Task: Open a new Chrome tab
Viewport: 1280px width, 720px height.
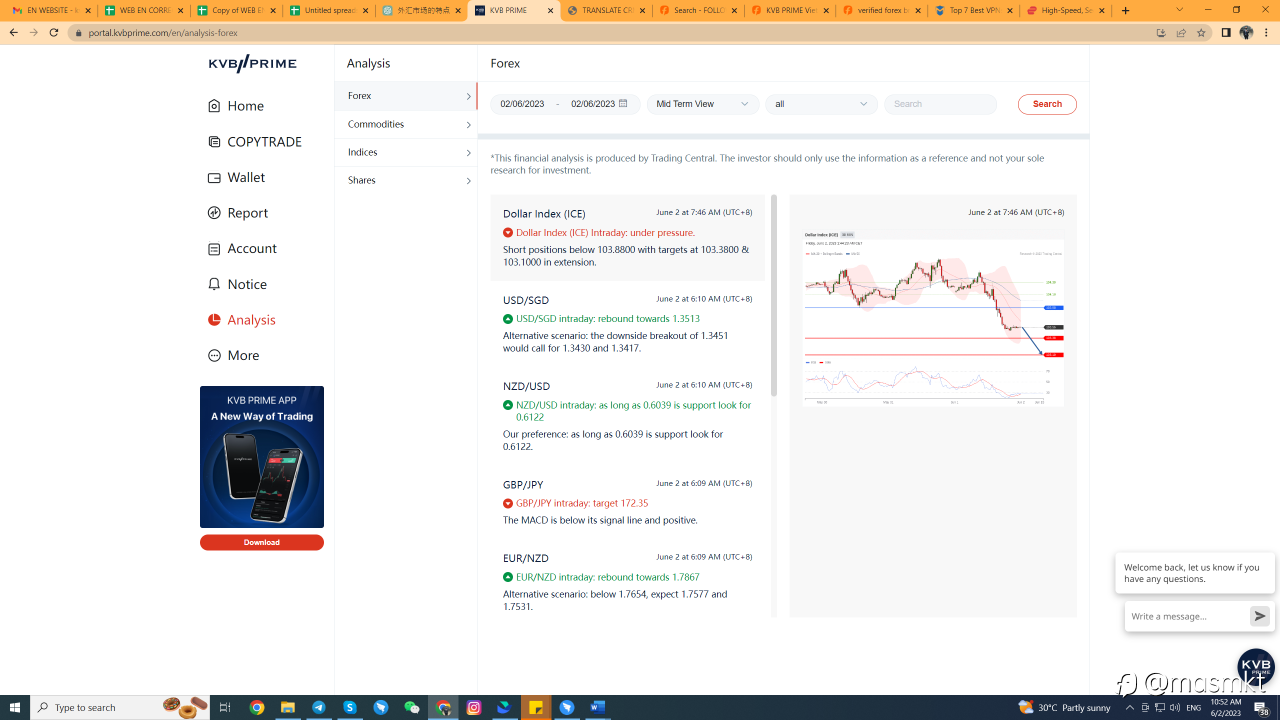Action: pyautogui.click(x=1125, y=11)
